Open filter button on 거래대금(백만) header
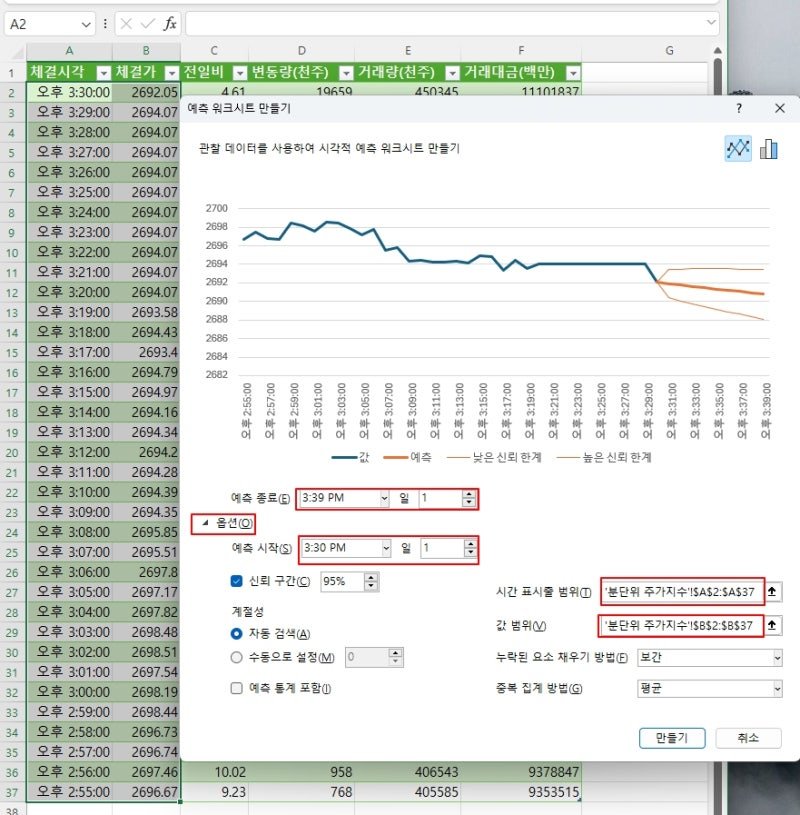The image size is (800, 815). click(x=573, y=73)
